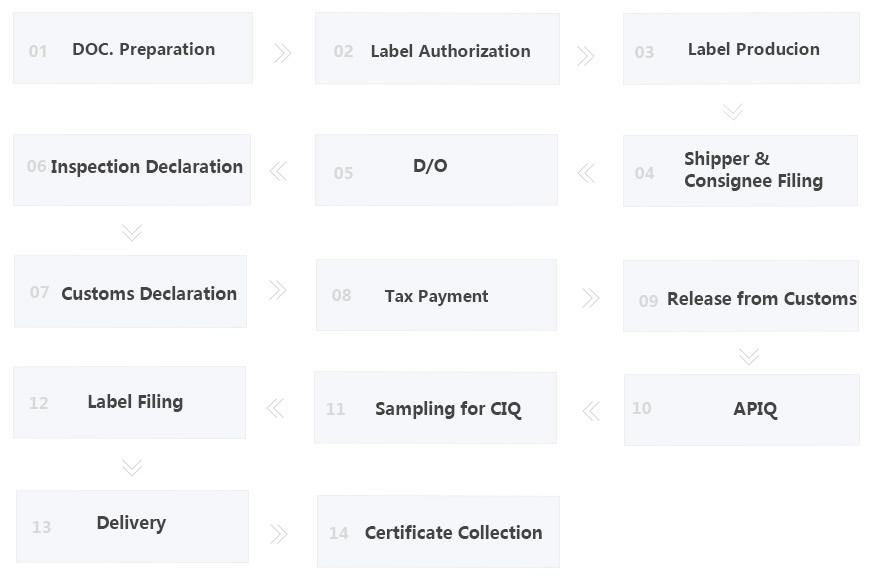Open step 10 APIQ
This screenshot has width=887, height=579.
click(741, 409)
